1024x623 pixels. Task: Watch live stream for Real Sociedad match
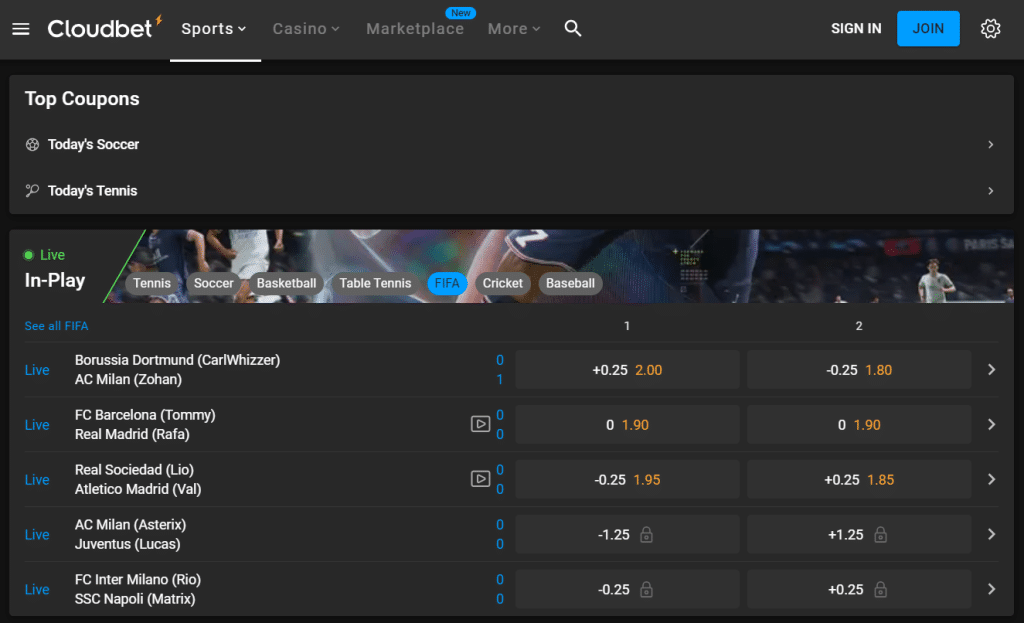480,479
